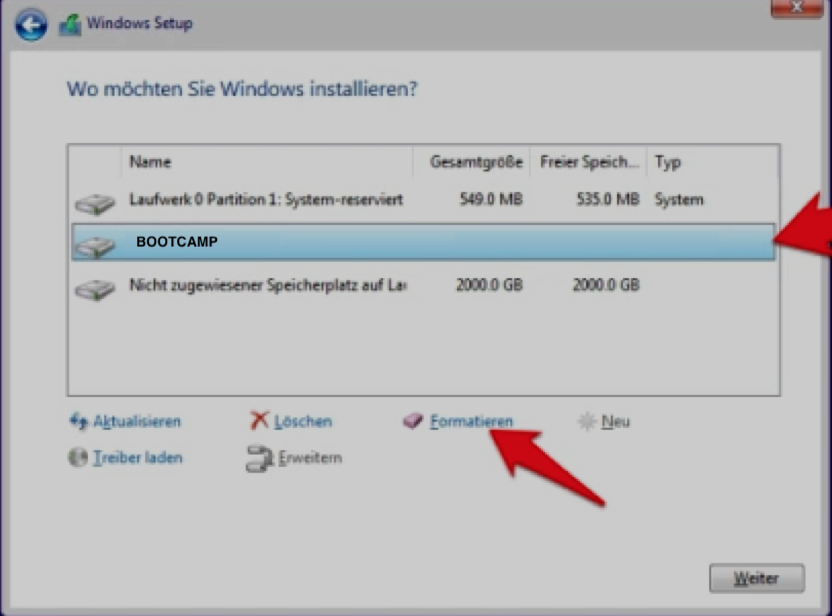Image resolution: width=832 pixels, height=616 pixels.
Task: Select the Formatieren link
Action: (471, 421)
